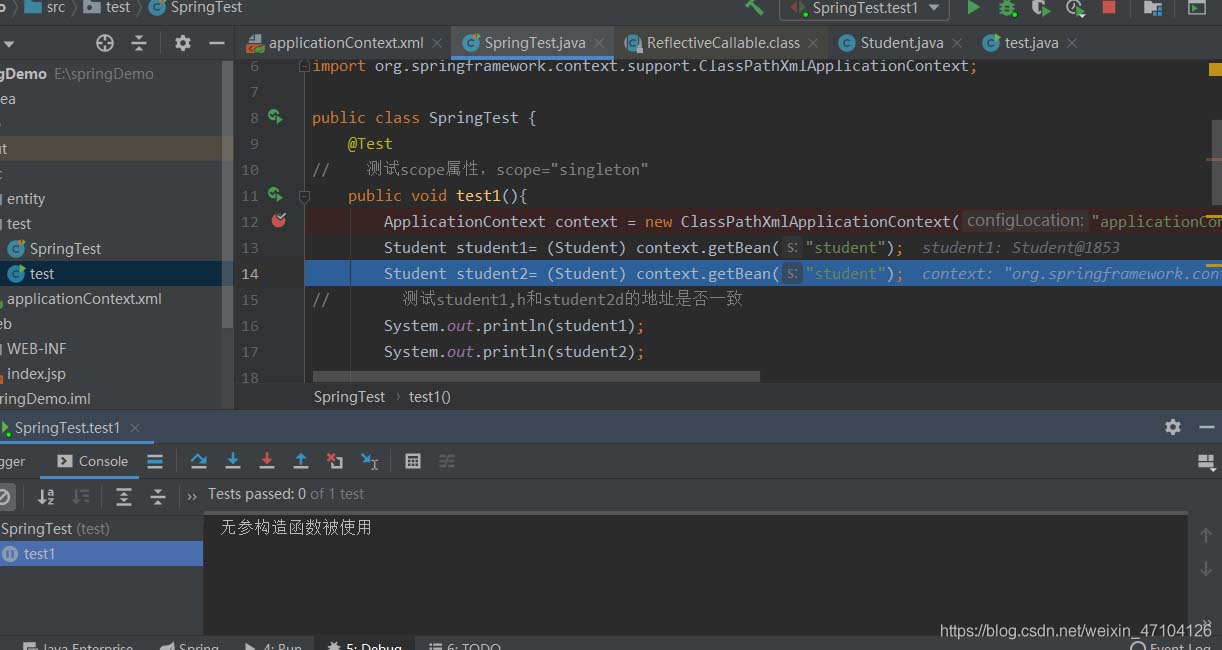Stop the running debug session

coord(1108,8)
